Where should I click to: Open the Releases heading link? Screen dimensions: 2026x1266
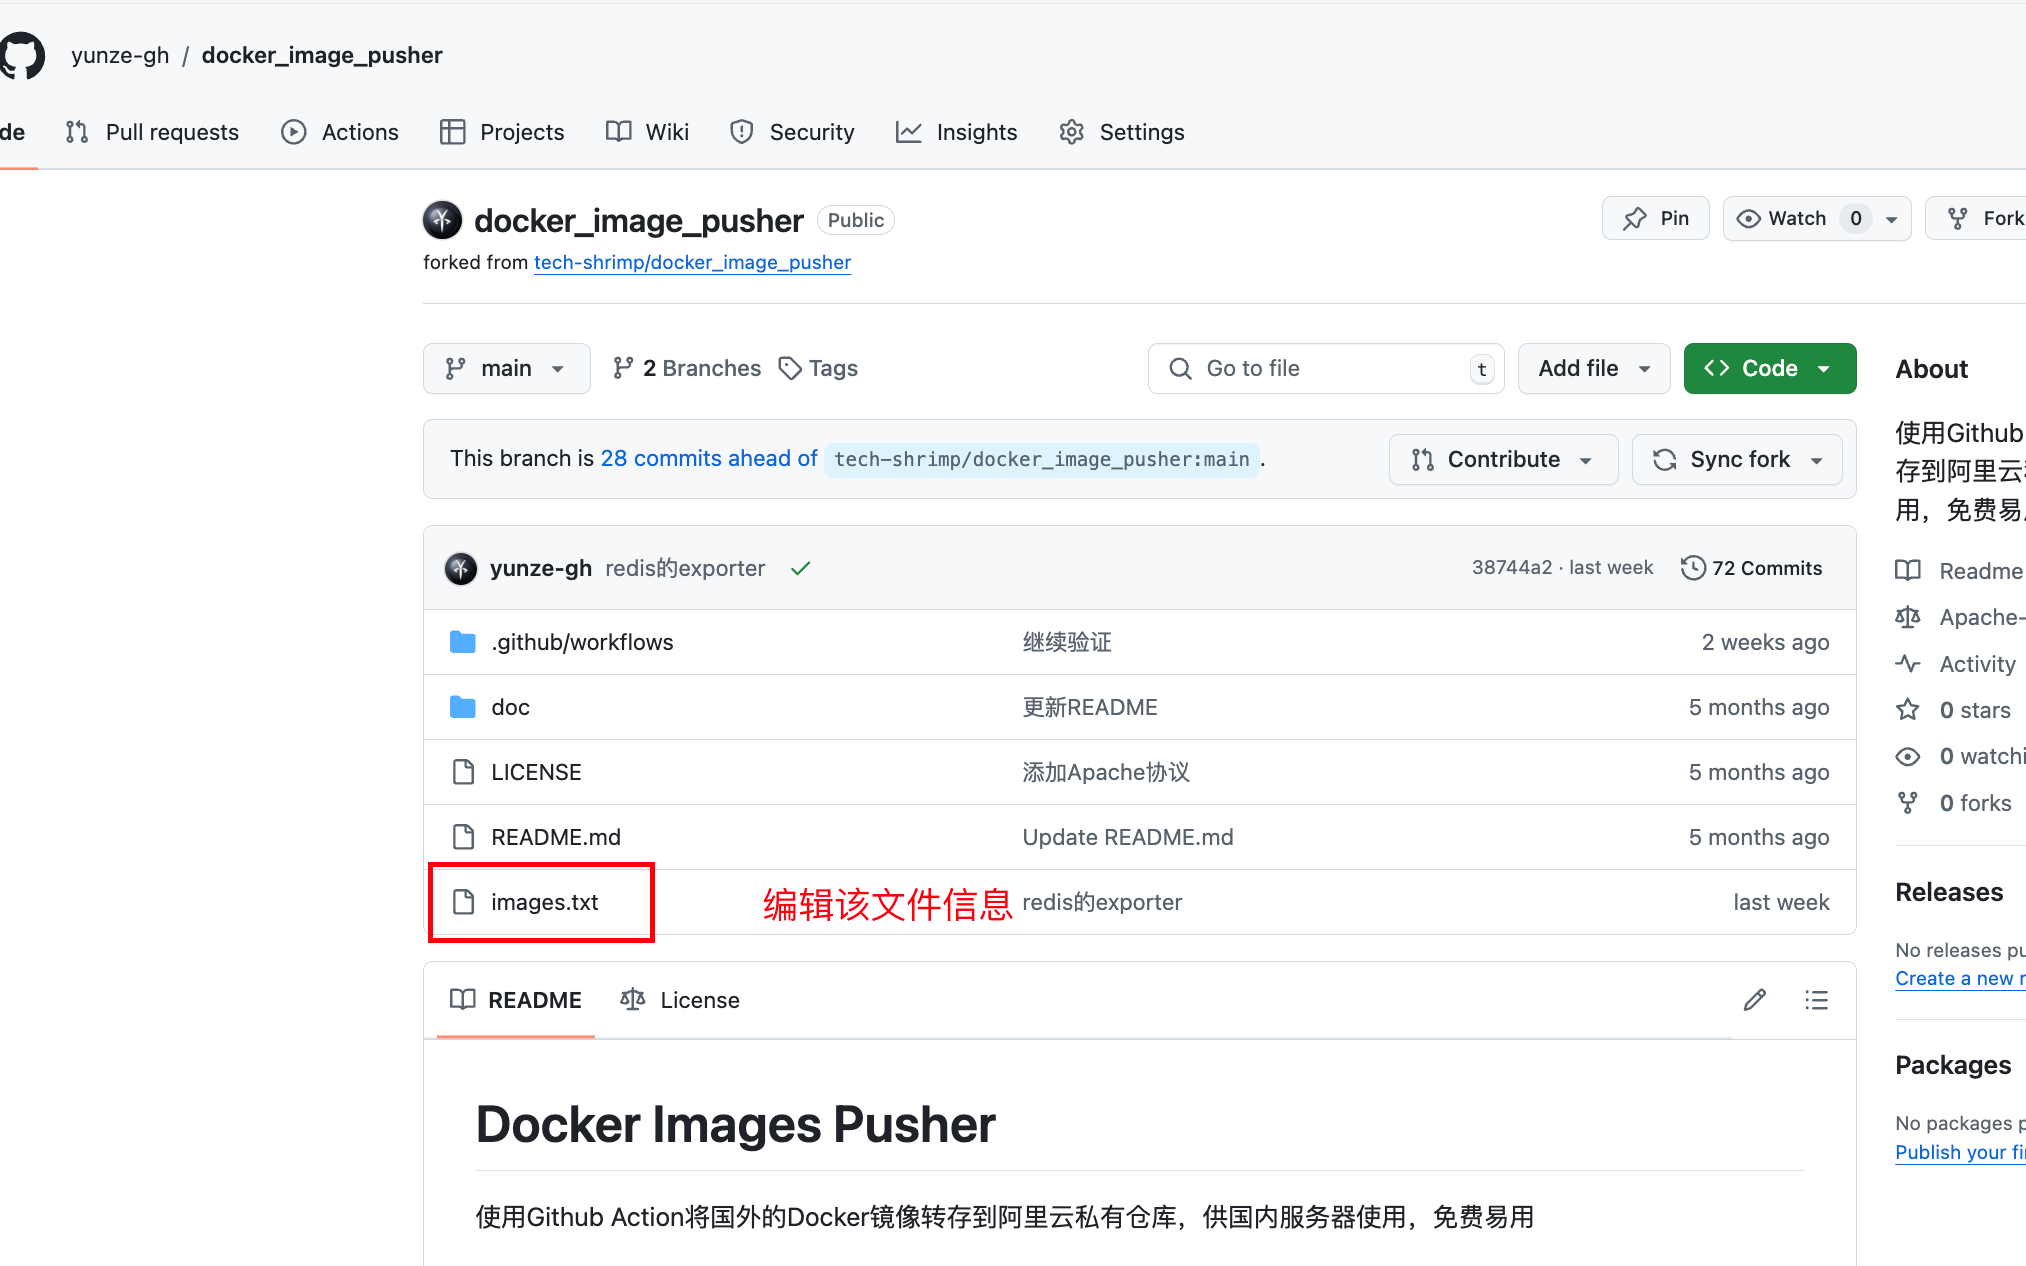(1949, 892)
